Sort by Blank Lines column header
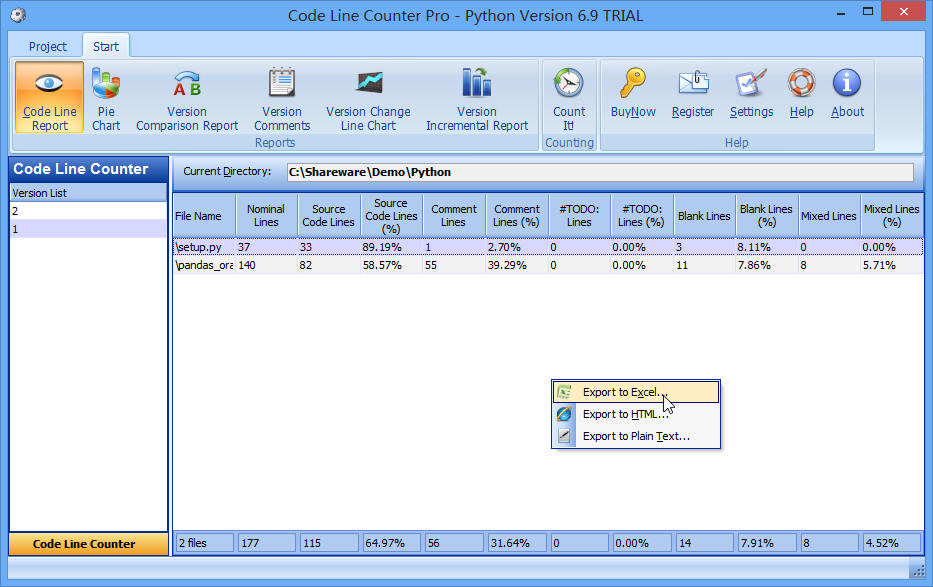Image resolution: width=933 pixels, height=587 pixels. [x=705, y=215]
